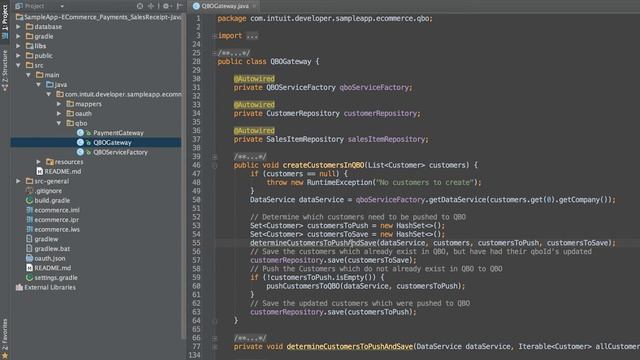The width and height of the screenshot is (640, 360).
Task: Expand folded Javadoc at line 39
Action: (x=214, y=157)
